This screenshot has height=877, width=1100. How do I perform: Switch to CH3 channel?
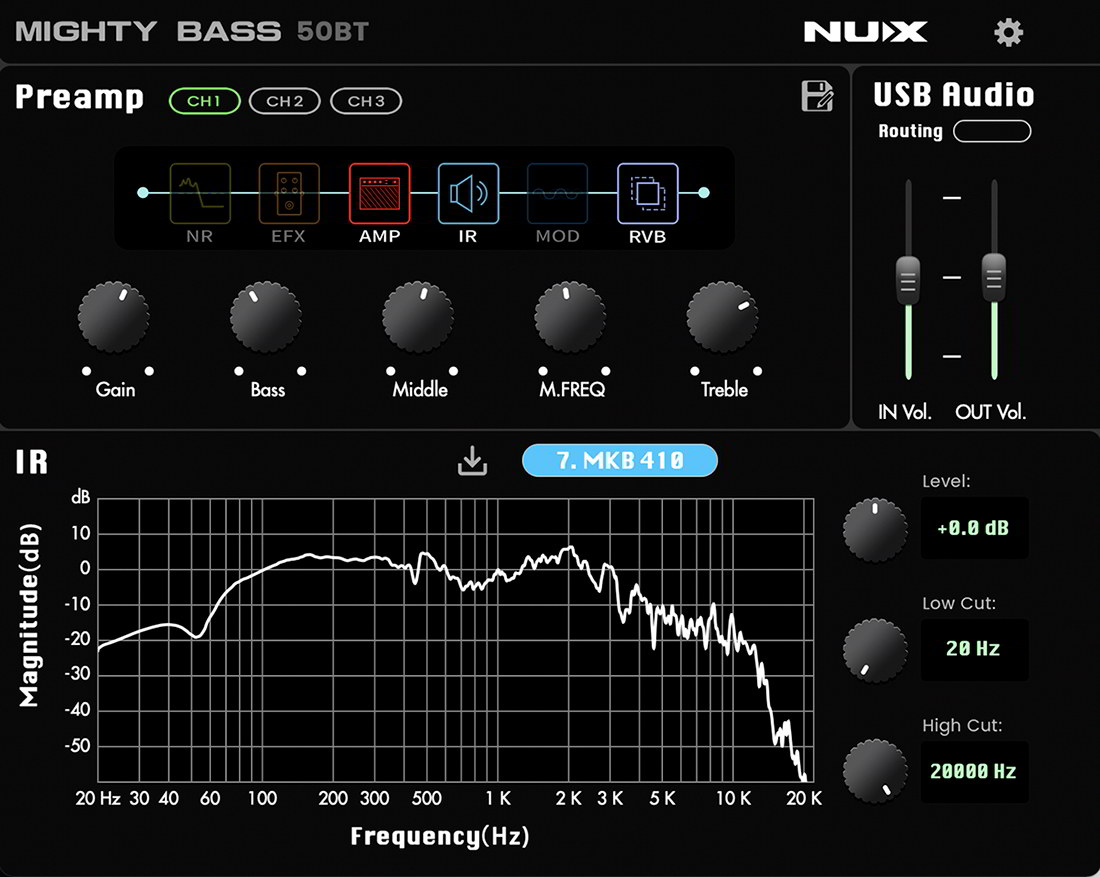[x=365, y=101]
